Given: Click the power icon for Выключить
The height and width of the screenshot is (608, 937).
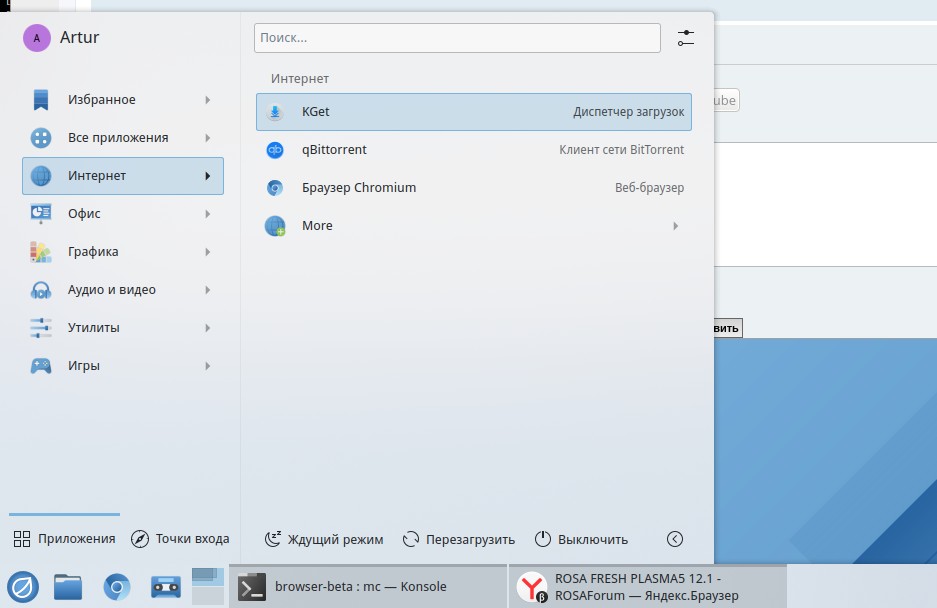Looking at the screenshot, I should tap(543, 539).
